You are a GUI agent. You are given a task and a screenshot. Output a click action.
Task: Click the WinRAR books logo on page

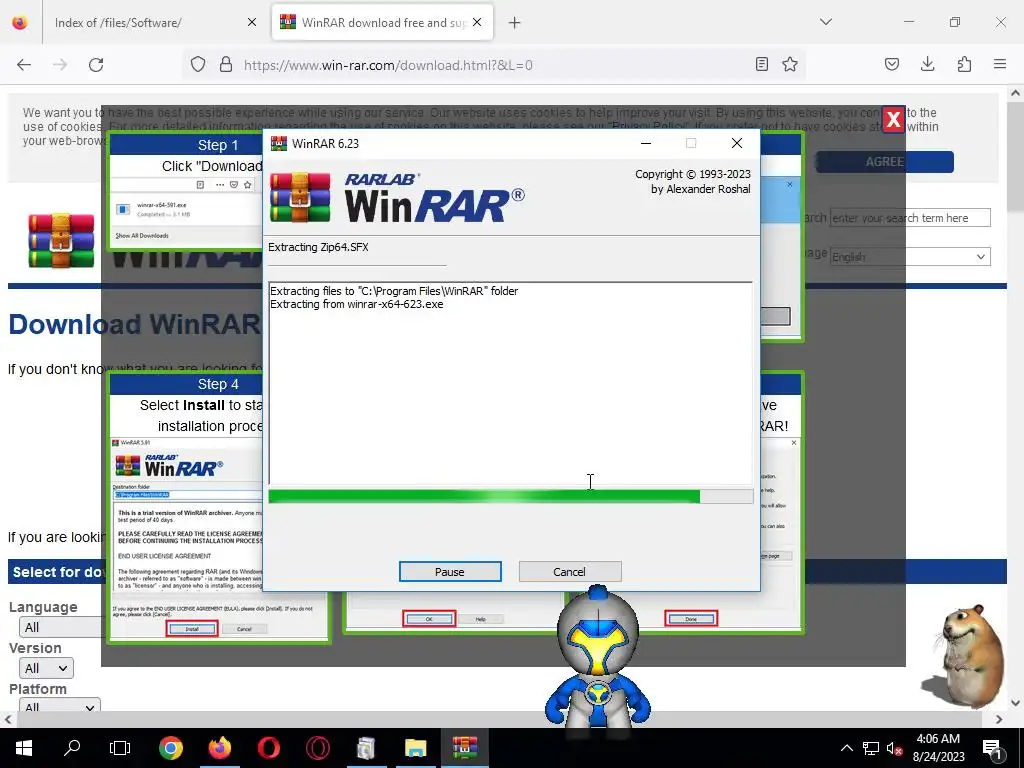(x=61, y=240)
